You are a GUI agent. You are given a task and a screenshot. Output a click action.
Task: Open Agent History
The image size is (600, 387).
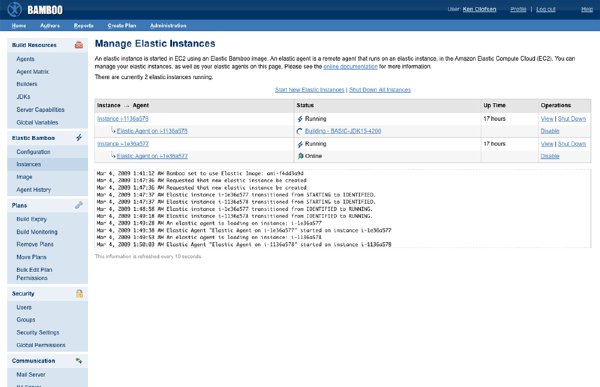(33, 189)
